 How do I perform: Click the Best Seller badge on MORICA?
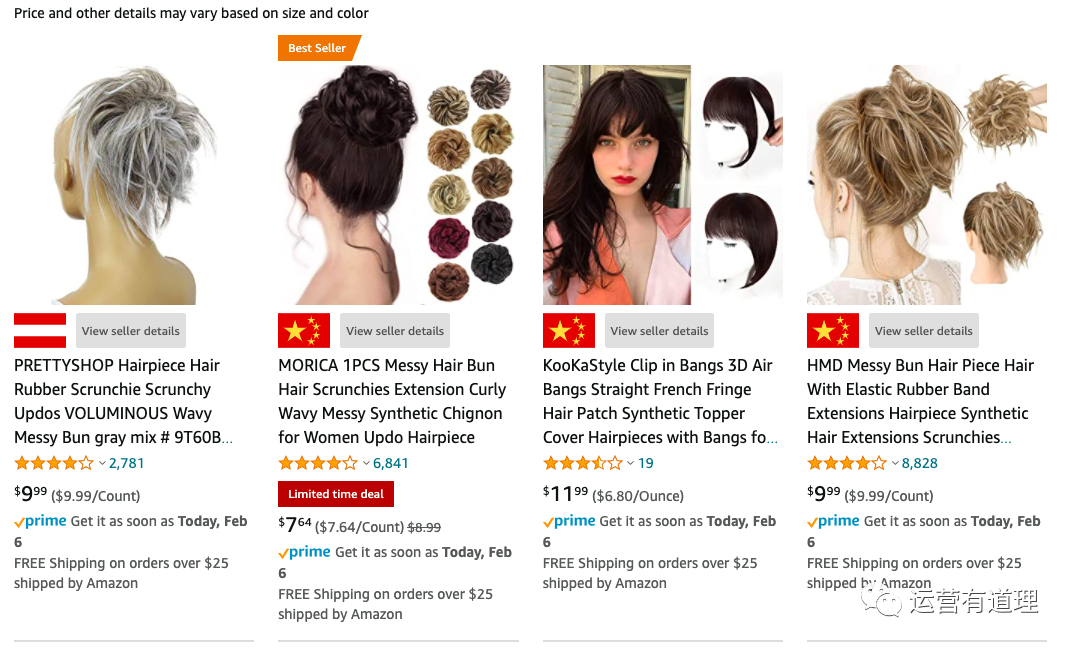pyautogui.click(x=318, y=48)
